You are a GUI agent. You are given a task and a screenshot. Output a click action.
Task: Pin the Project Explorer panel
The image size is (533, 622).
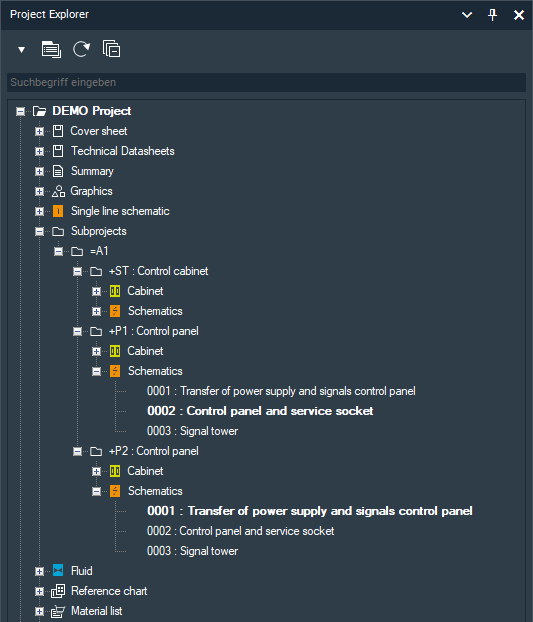coord(492,15)
